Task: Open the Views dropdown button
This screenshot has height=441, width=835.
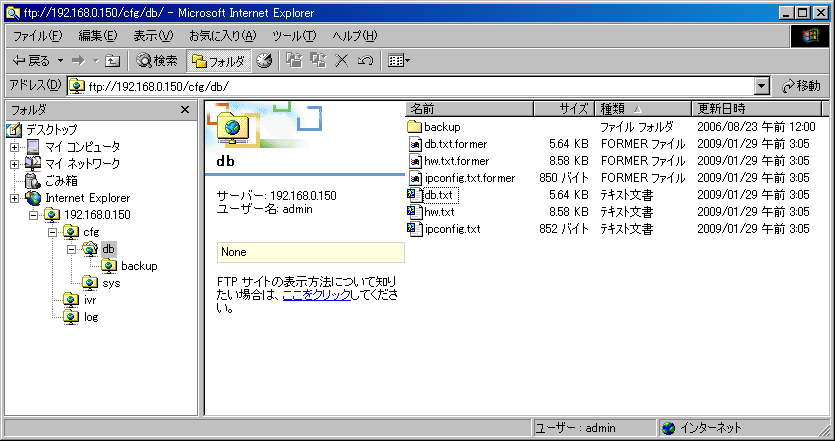Action: tap(399, 61)
